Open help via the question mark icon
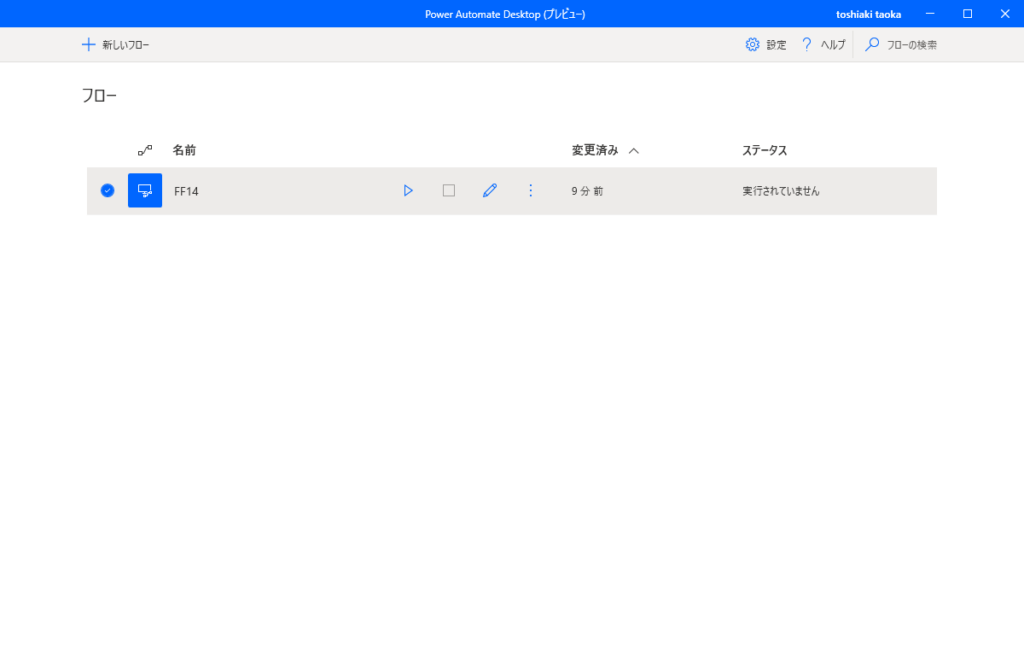The image size is (1024, 666). (x=807, y=44)
